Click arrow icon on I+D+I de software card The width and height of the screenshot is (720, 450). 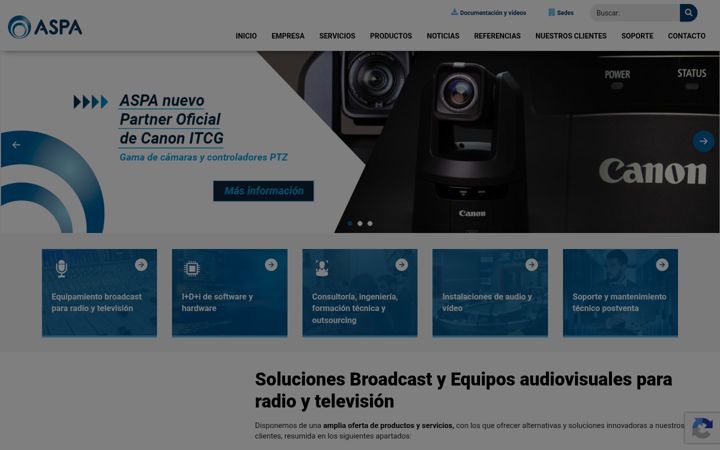click(271, 264)
